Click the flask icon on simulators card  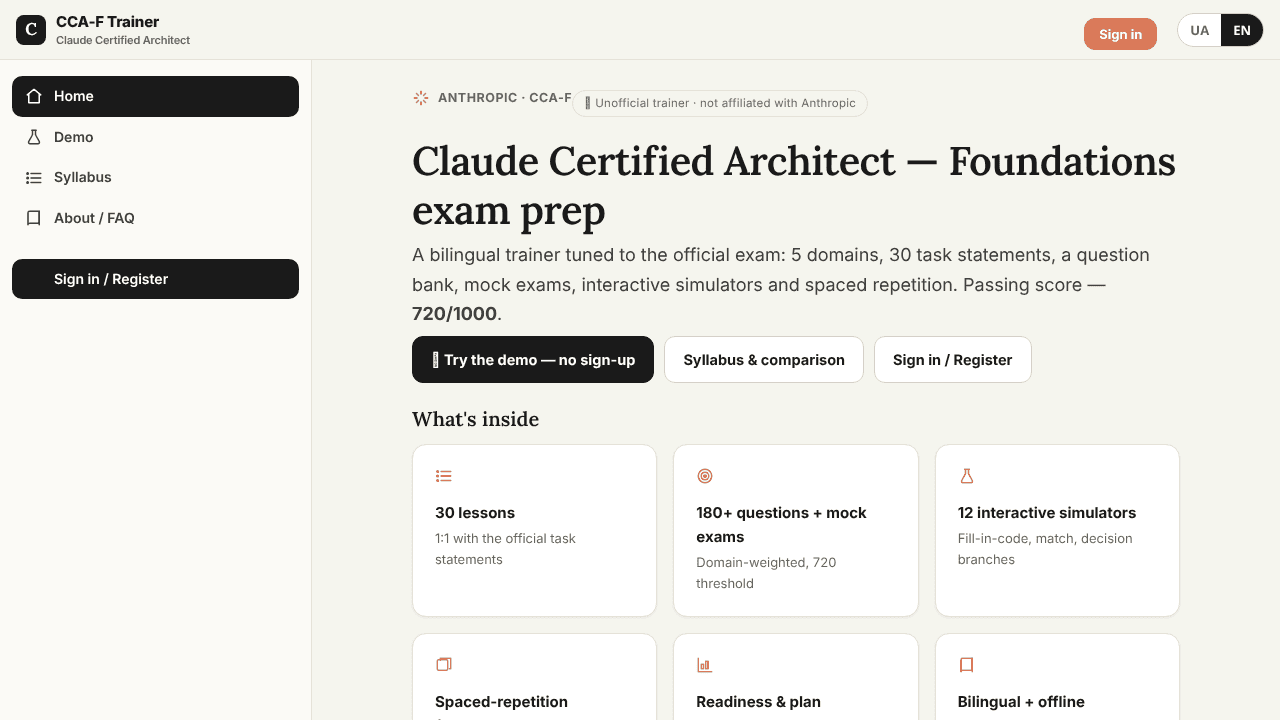pyautogui.click(x=967, y=476)
